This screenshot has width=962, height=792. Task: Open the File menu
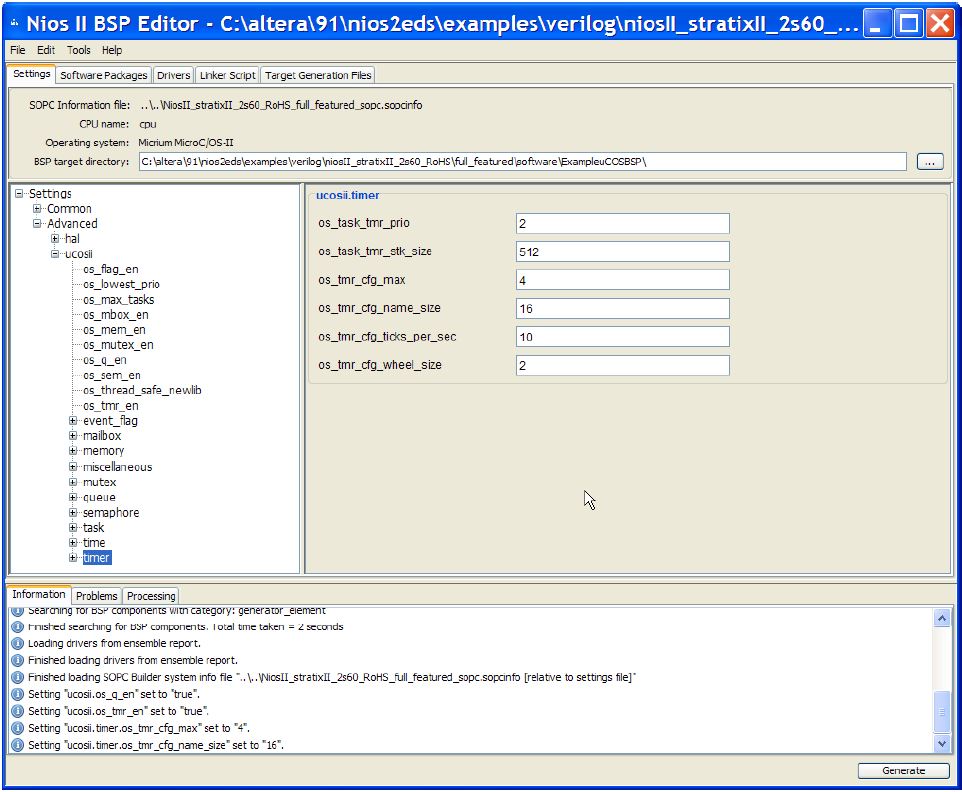[x=18, y=50]
